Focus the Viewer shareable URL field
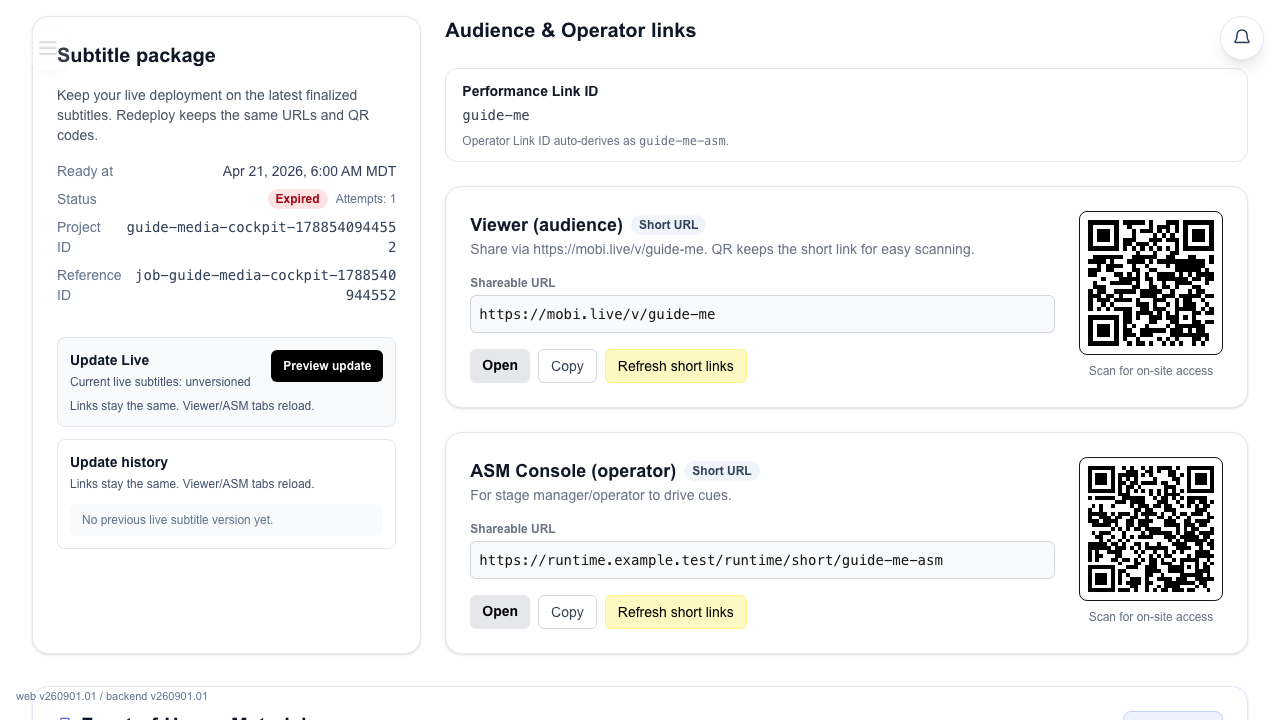The width and height of the screenshot is (1280, 720). point(762,314)
